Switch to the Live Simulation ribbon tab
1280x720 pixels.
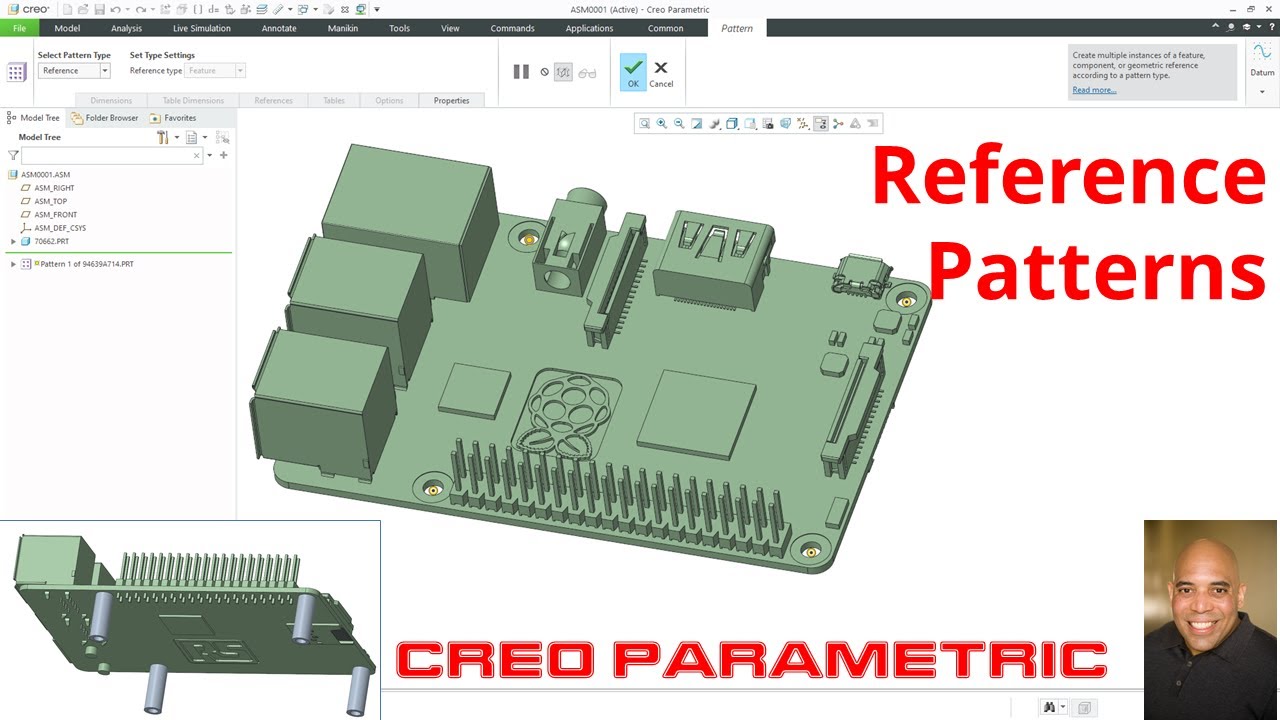tap(201, 28)
